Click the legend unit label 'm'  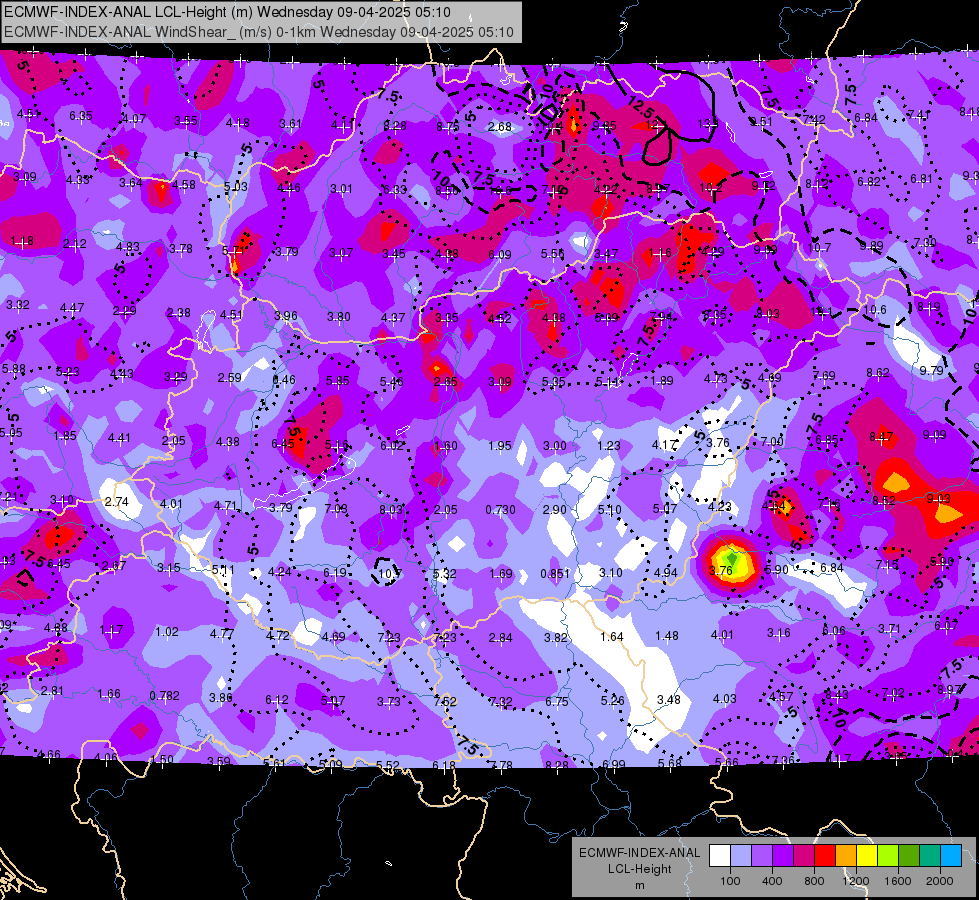(x=639, y=885)
